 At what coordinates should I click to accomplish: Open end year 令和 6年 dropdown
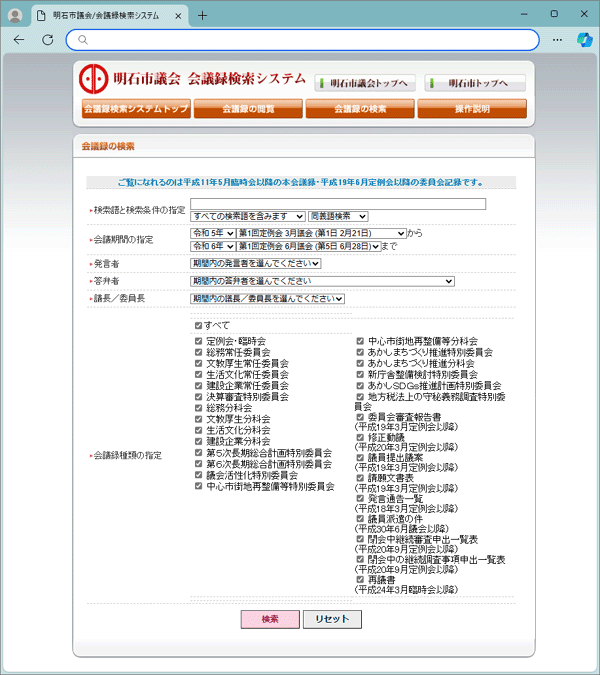click(213, 246)
